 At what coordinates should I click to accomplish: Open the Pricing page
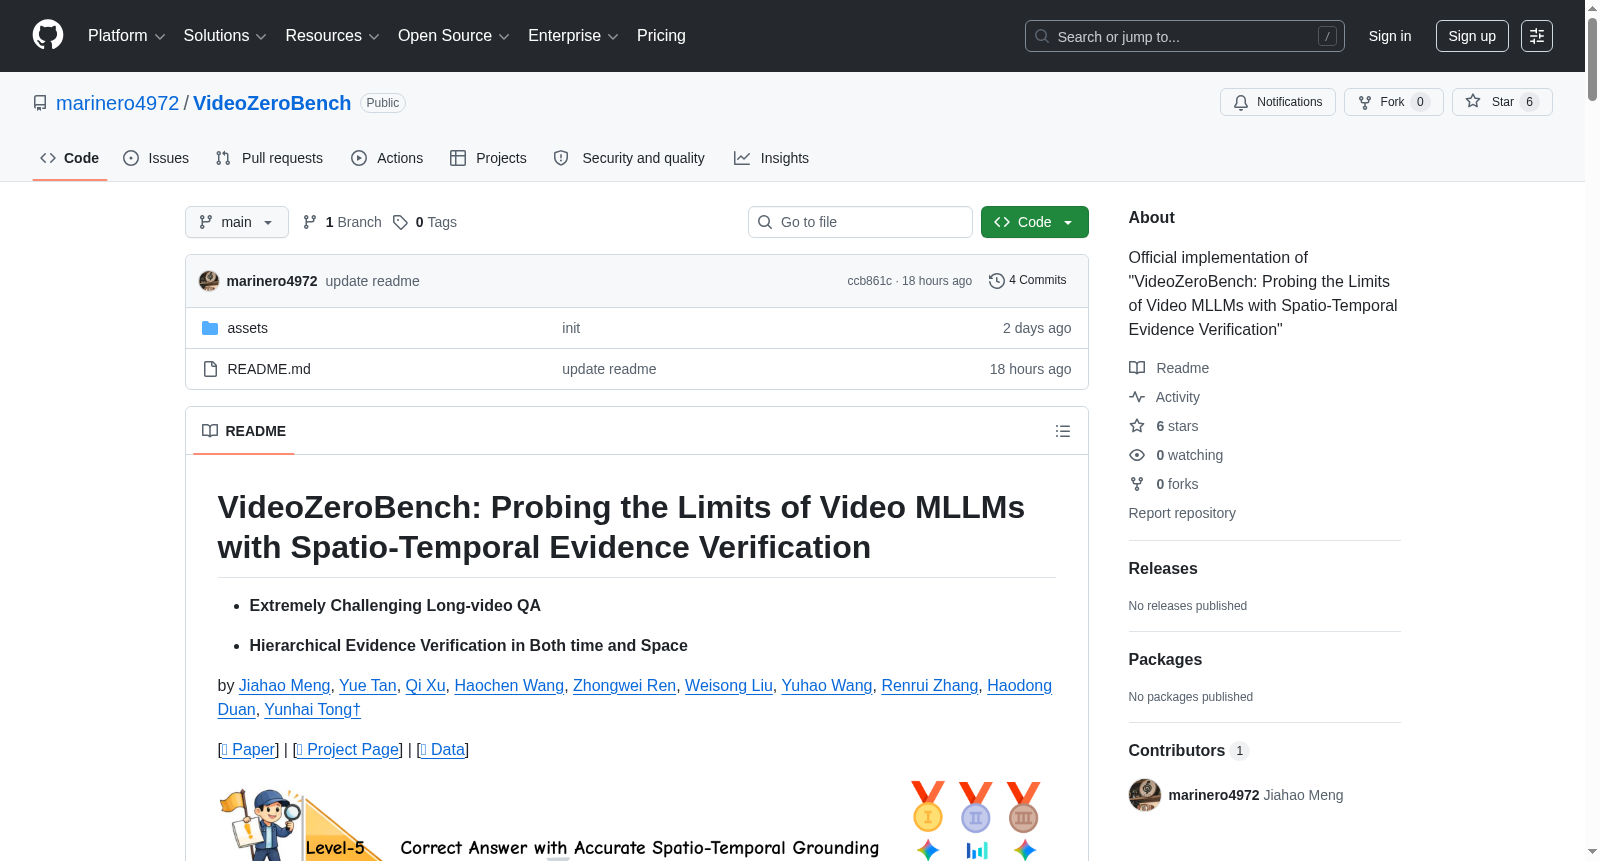(661, 36)
